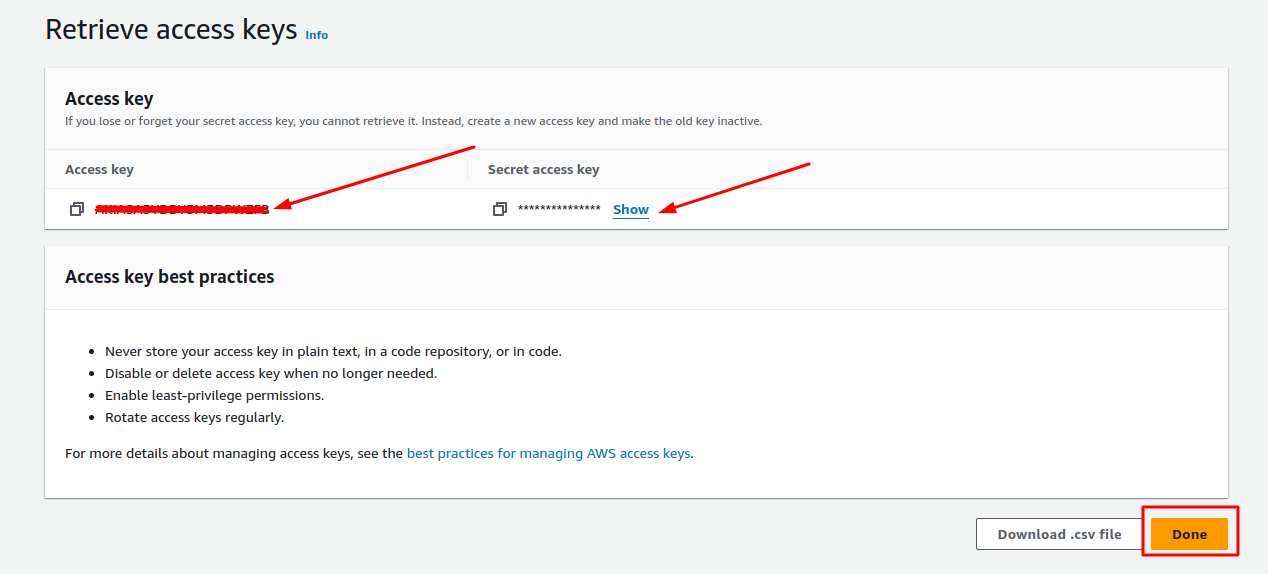Image resolution: width=1268 pixels, height=574 pixels.
Task: Select the masked secret access key asterisks
Action: 559,209
